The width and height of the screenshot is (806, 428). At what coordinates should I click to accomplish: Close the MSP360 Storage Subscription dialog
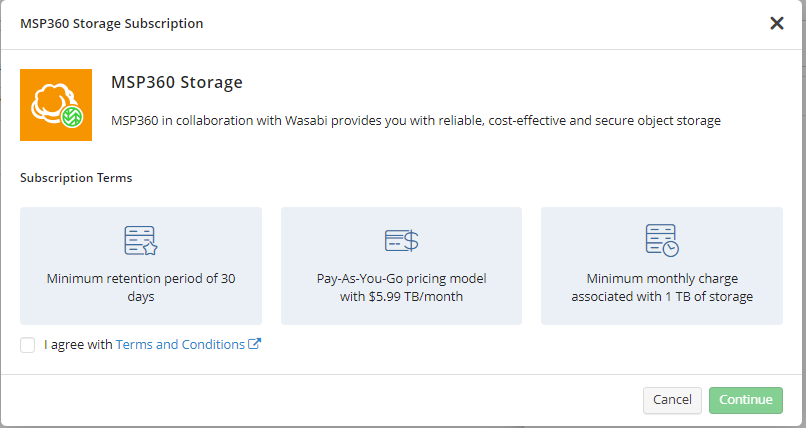[x=776, y=23]
